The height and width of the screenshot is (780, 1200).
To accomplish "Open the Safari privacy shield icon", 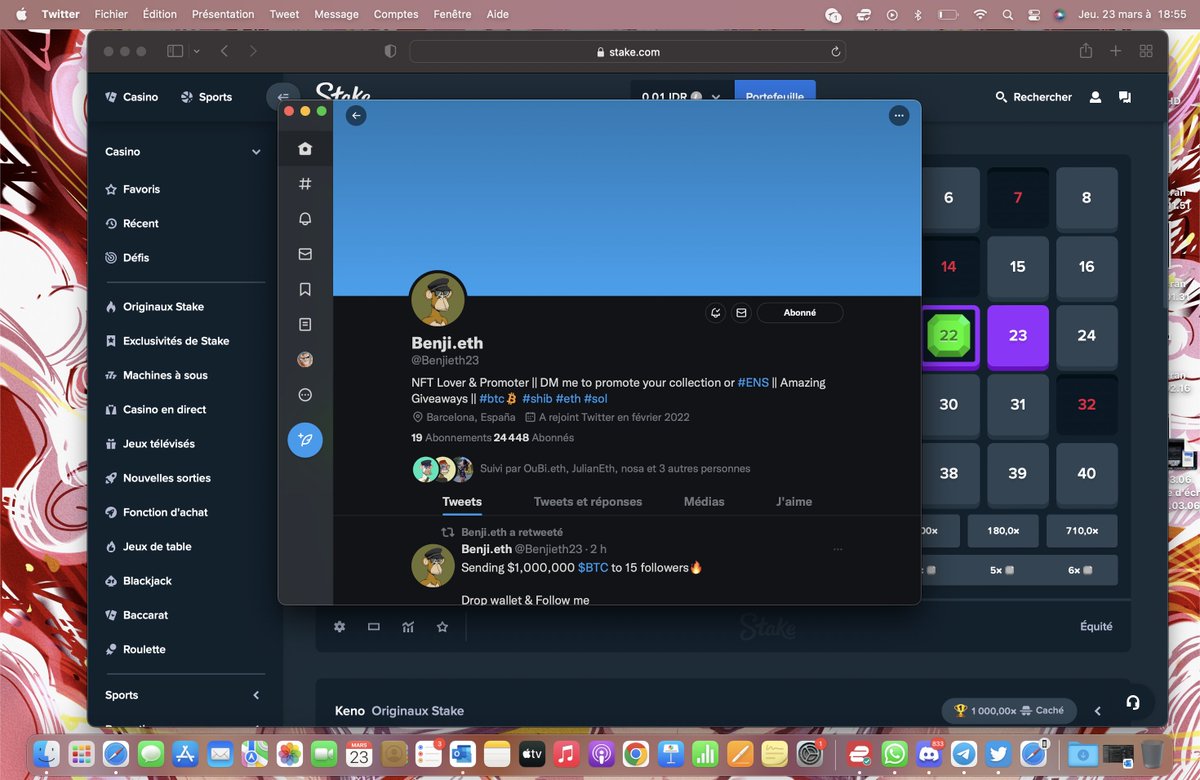I will (390, 51).
